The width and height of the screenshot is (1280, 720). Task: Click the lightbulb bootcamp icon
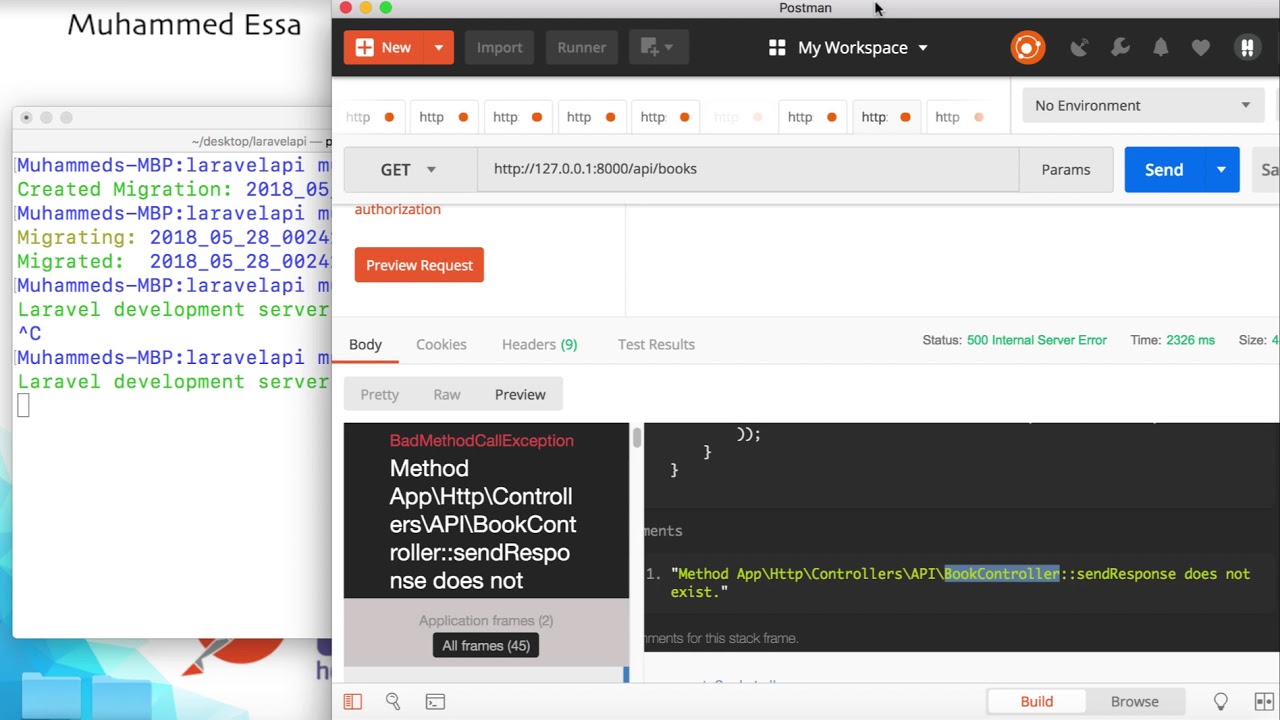(1221, 702)
